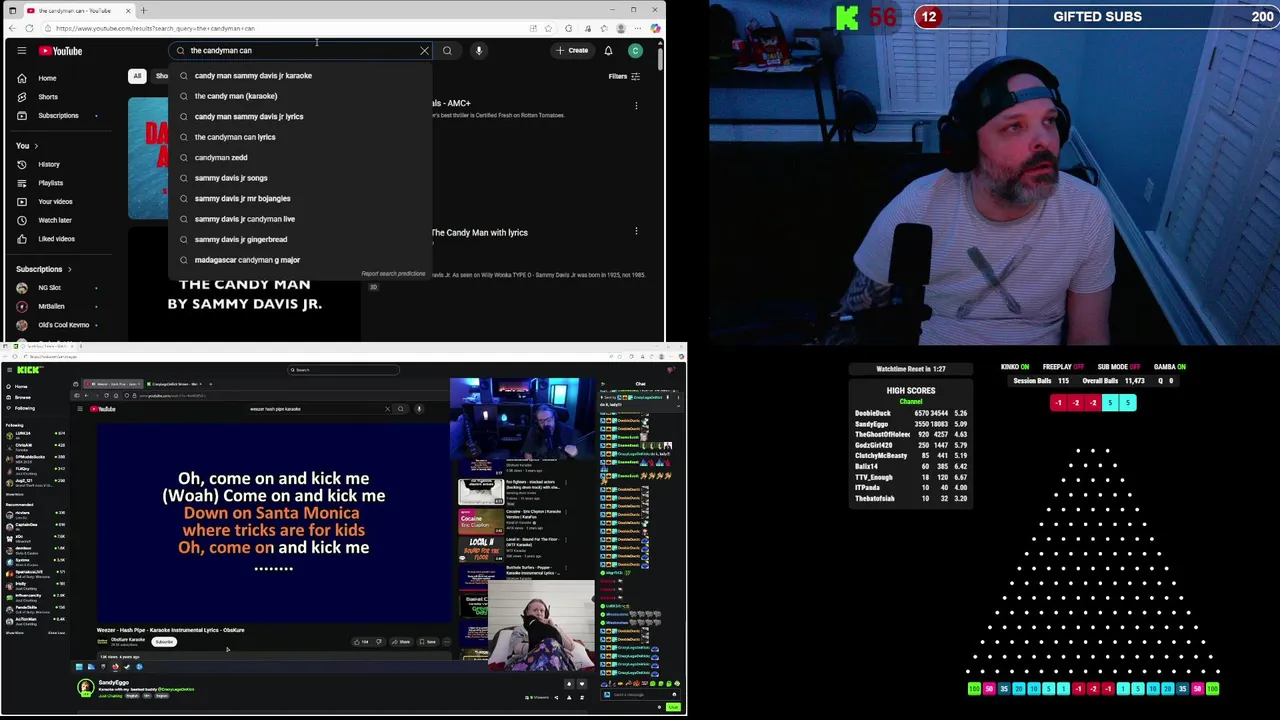Click the Kick chat send button
This screenshot has width=1280, height=720.
[673, 707]
